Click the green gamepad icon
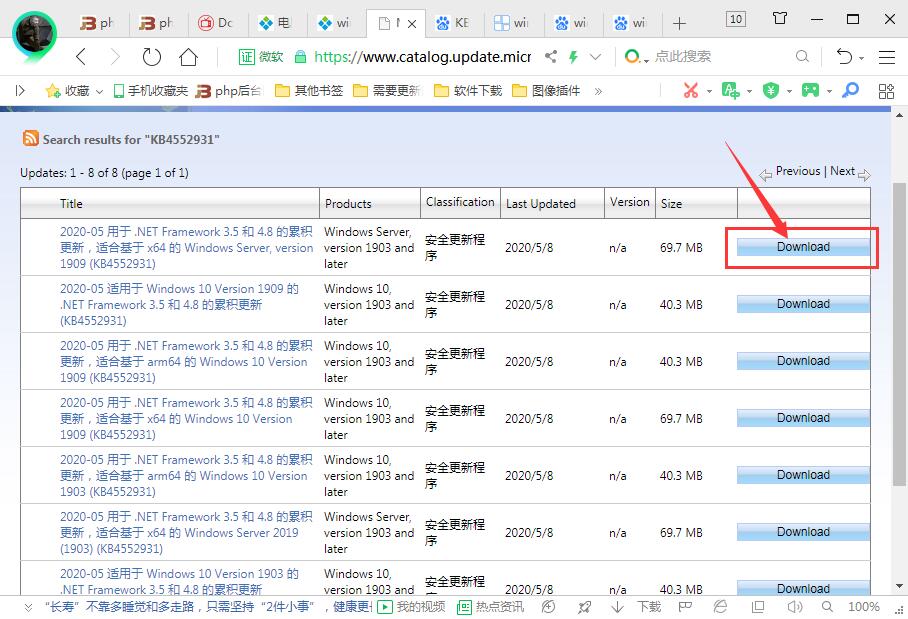The width and height of the screenshot is (908, 619). tap(810, 90)
